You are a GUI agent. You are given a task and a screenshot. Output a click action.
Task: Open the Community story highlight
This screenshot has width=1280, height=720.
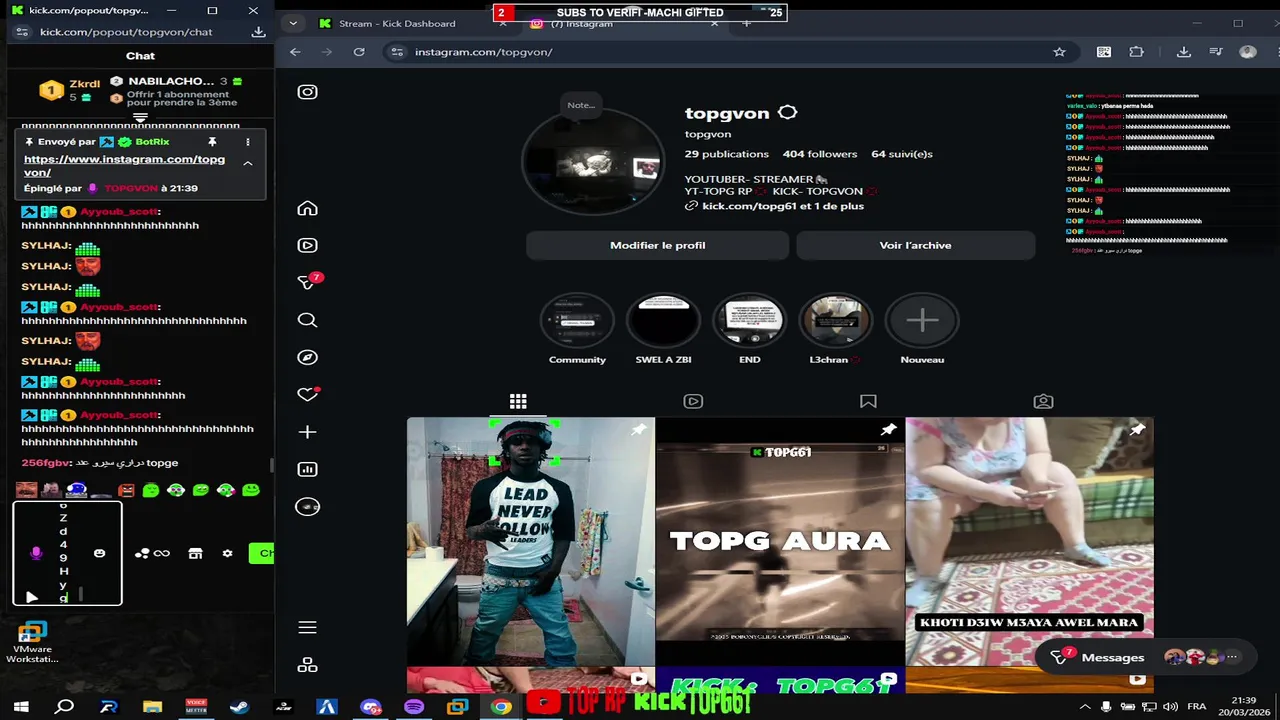click(577, 321)
